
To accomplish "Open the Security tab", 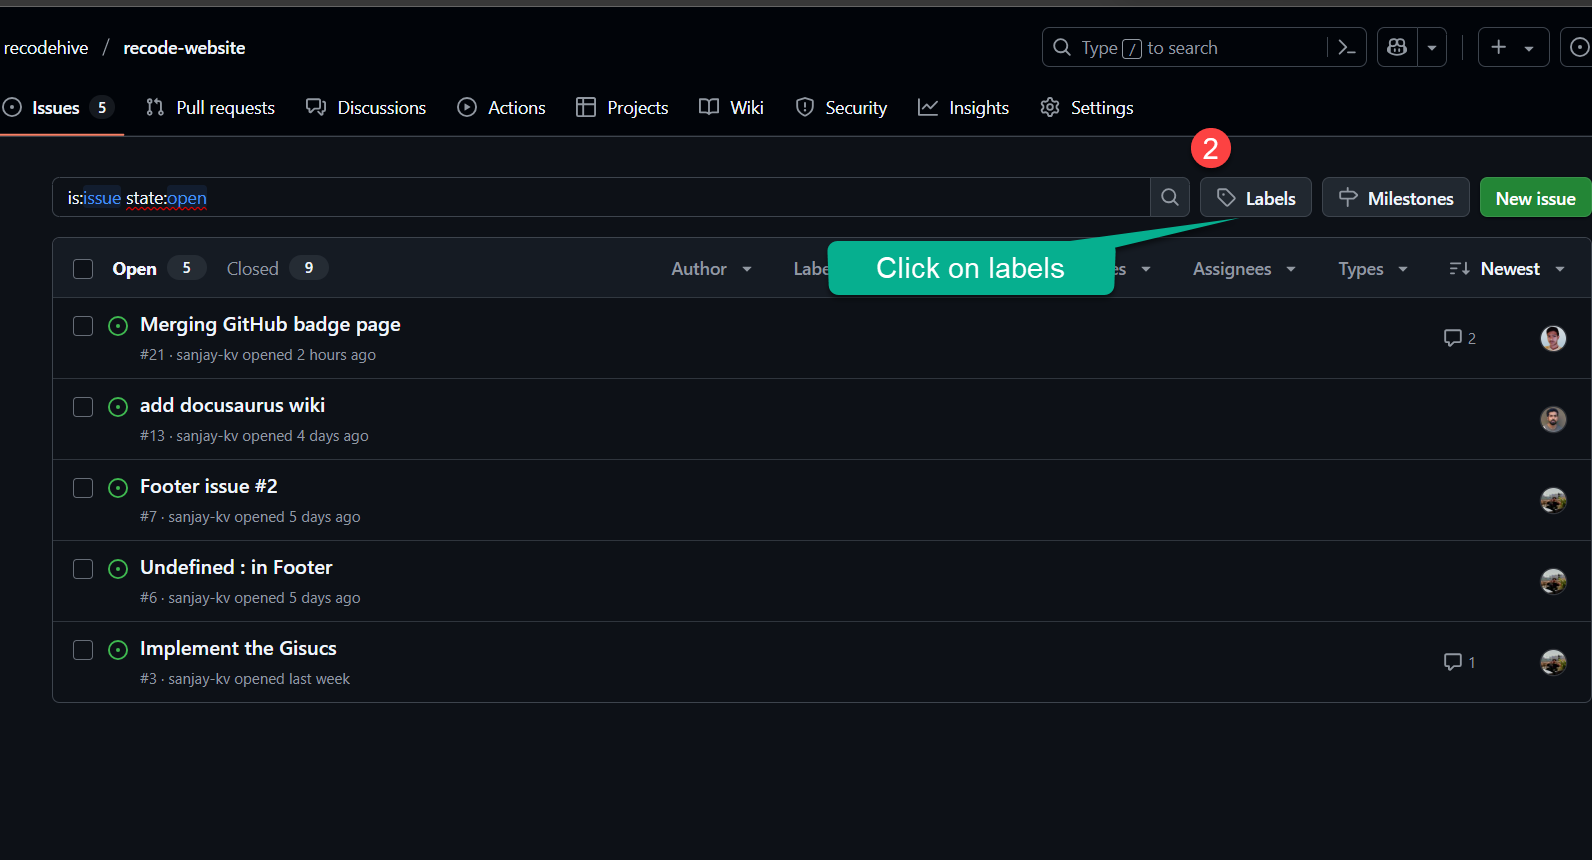I will pyautogui.click(x=841, y=107).
